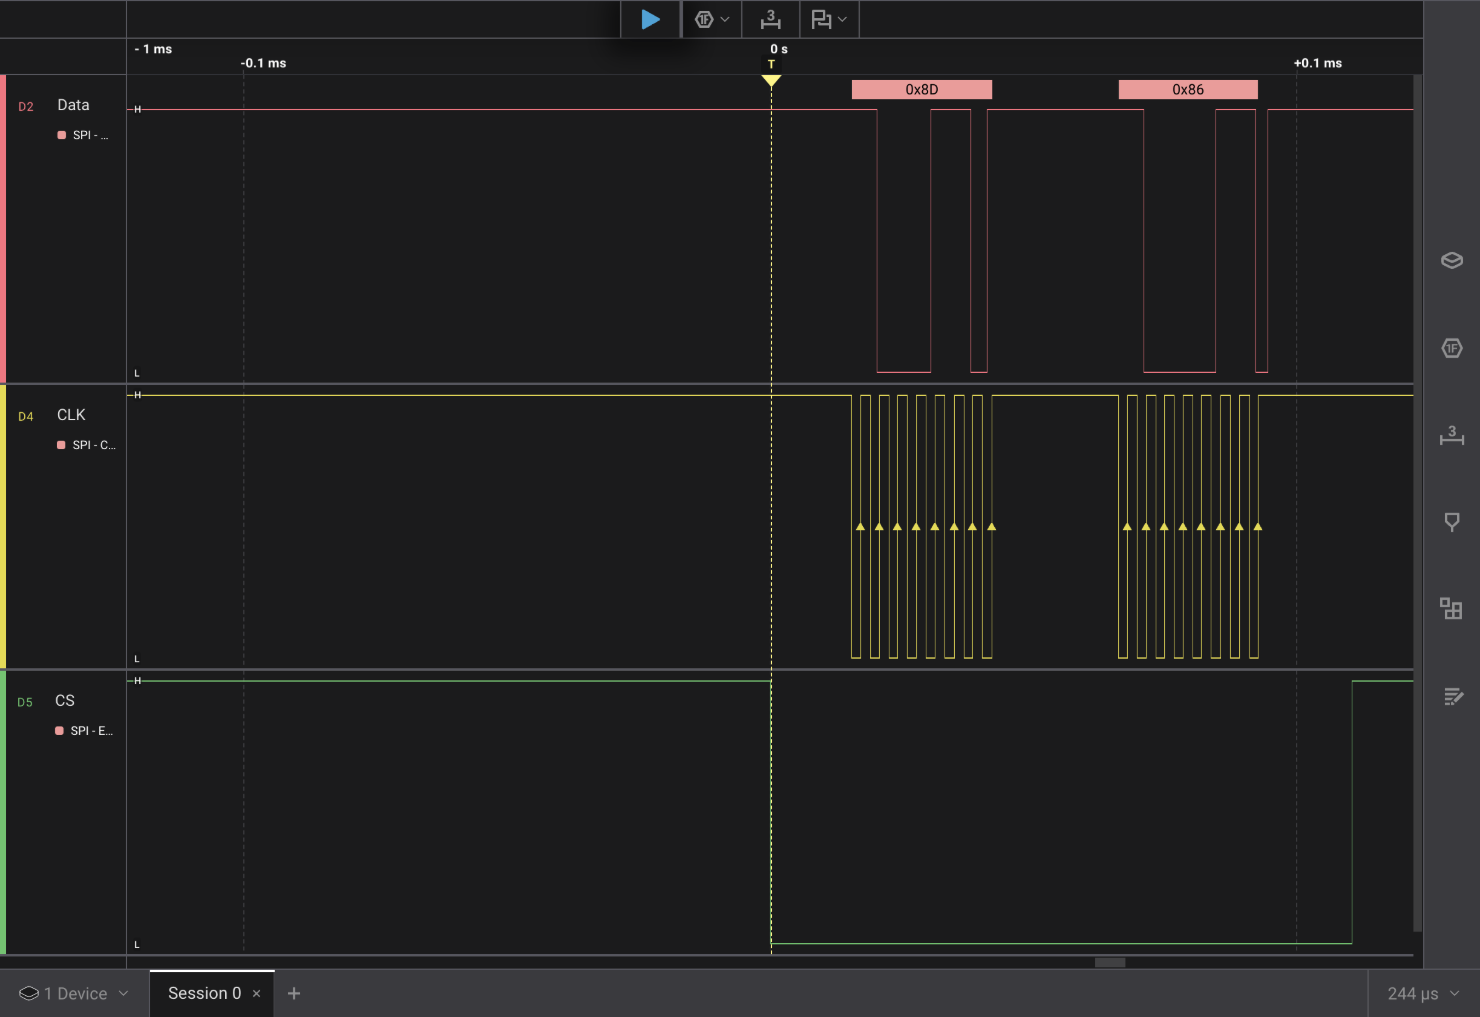Switch to the Session 0 tab
Viewport: 1480px width, 1017px height.
pos(204,993)
